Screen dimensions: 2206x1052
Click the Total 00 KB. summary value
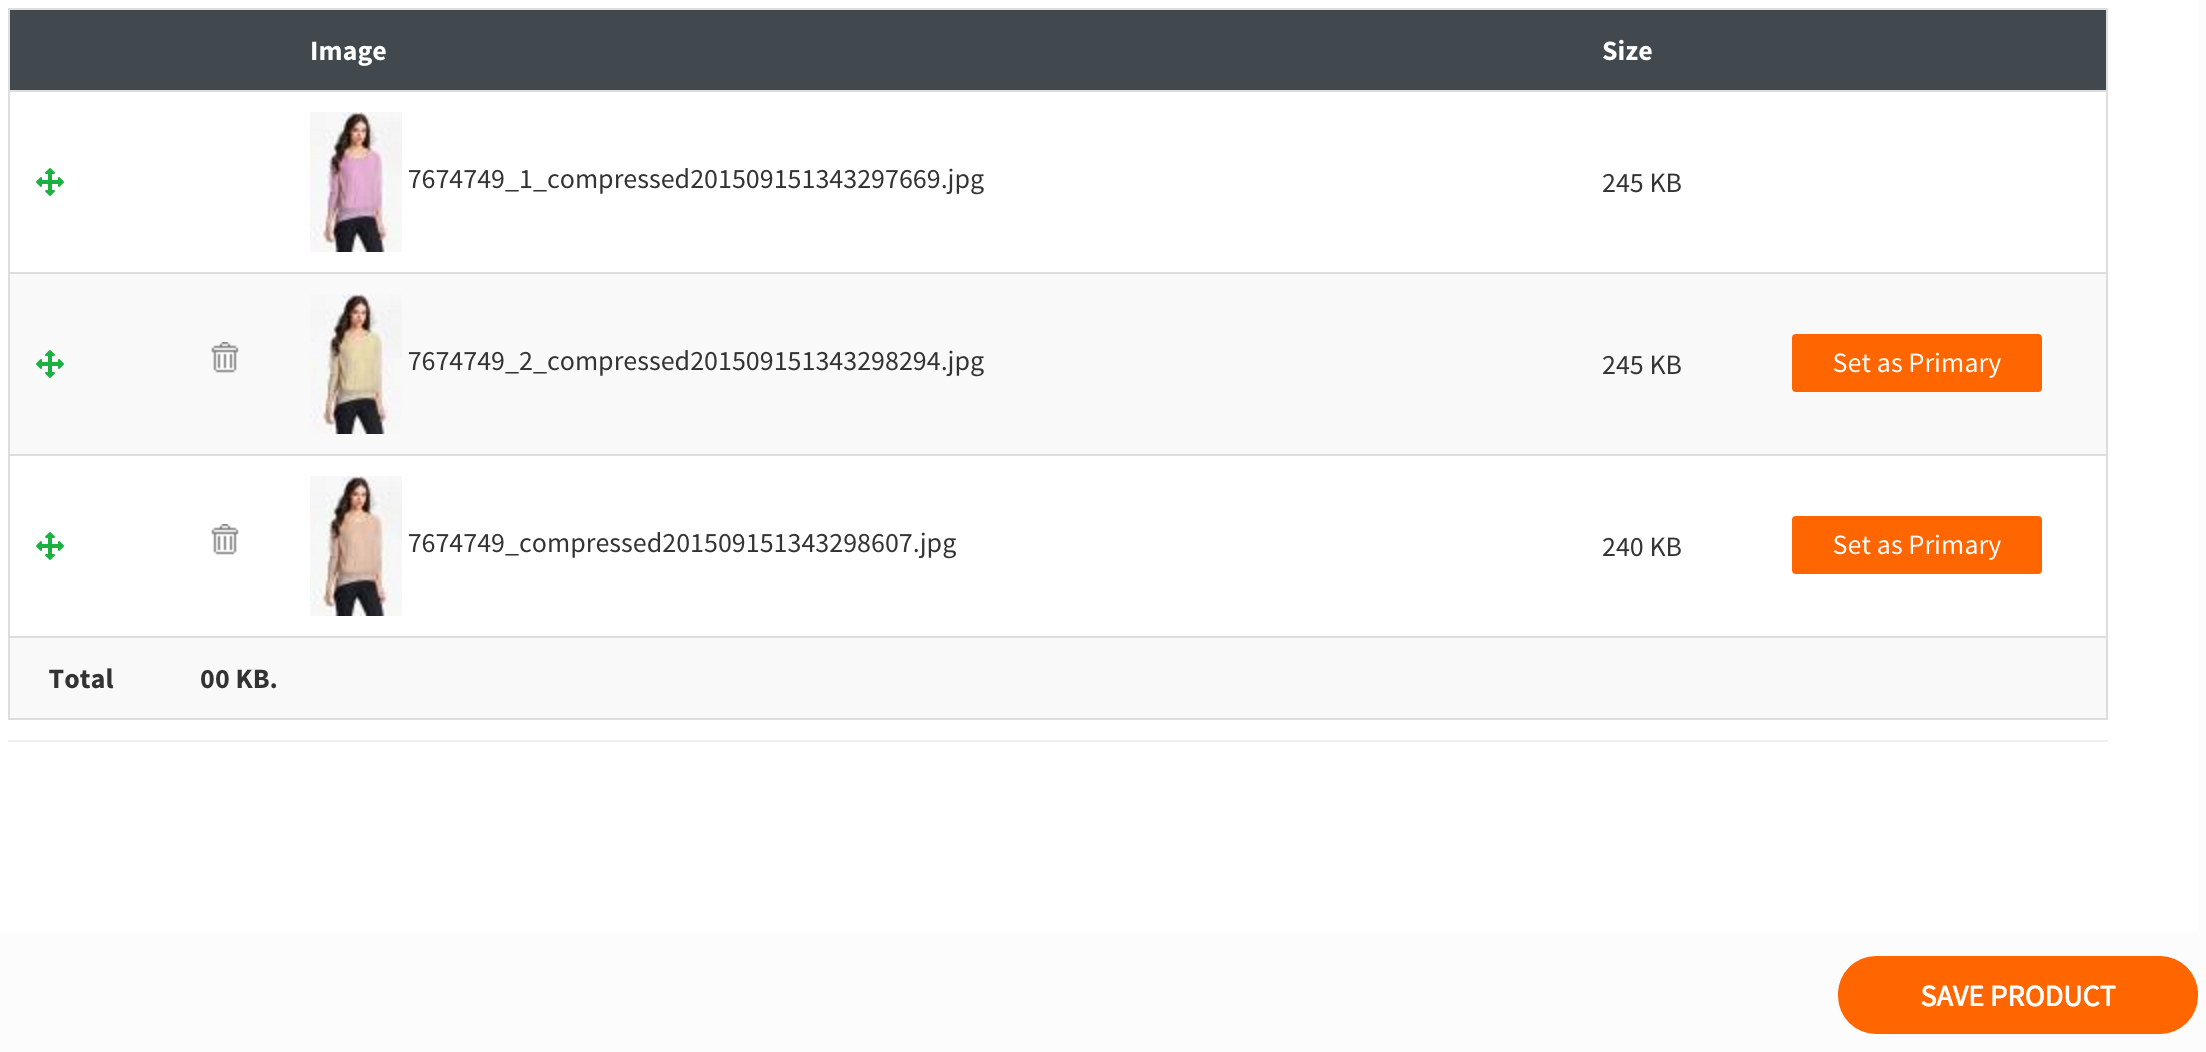pos(238,679)
